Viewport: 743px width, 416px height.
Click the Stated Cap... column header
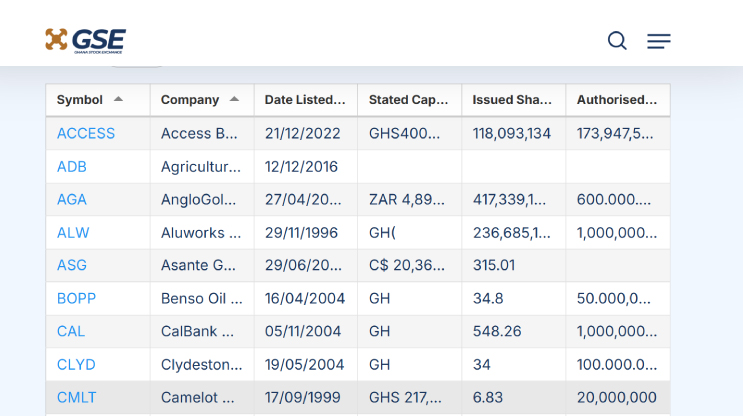coord(409,100)
